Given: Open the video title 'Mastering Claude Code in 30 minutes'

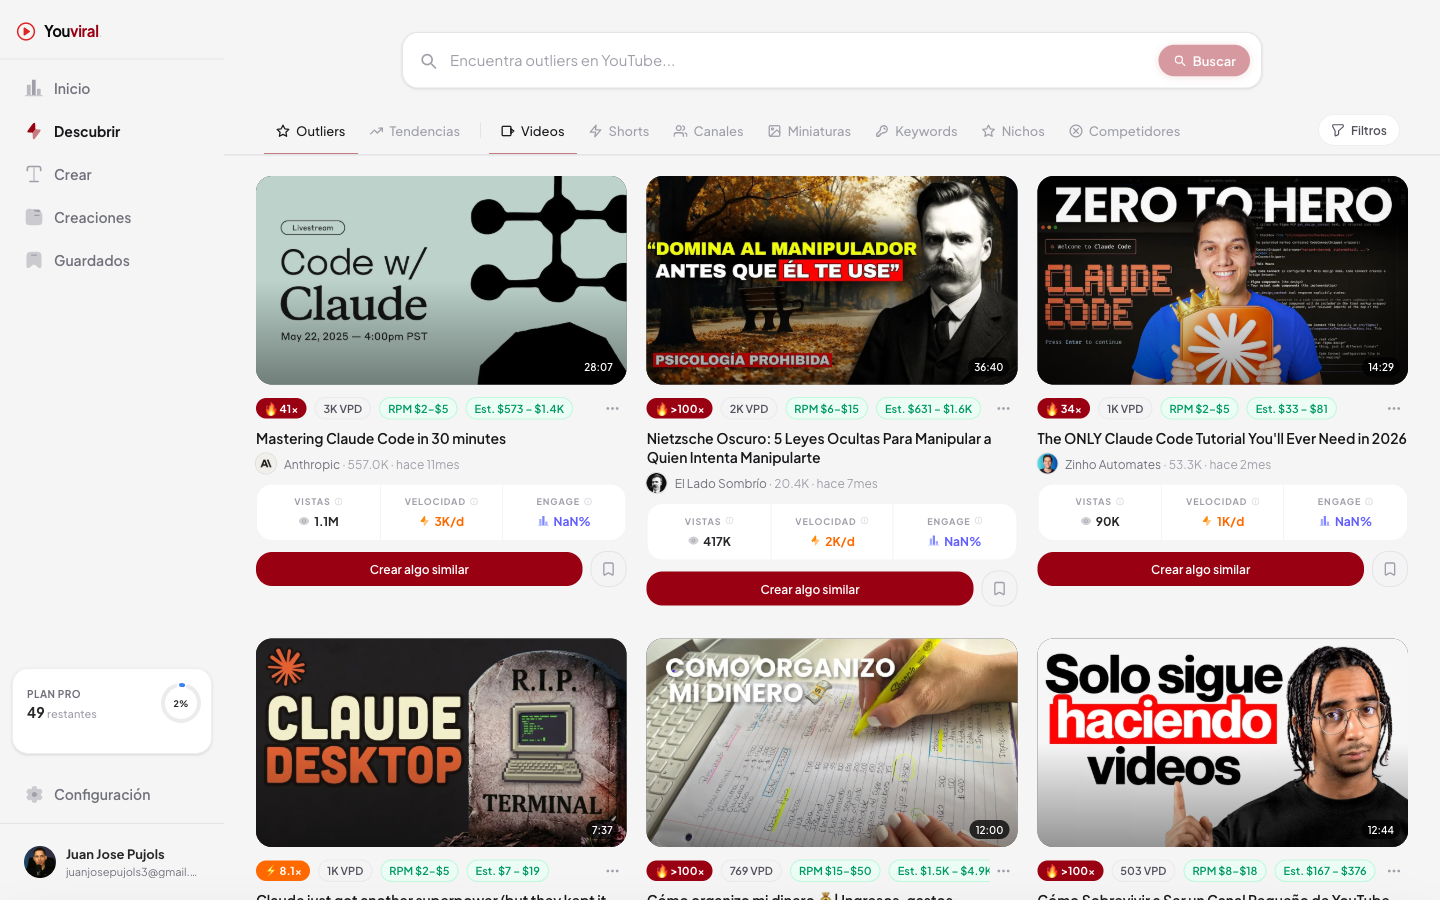Looking at the screenshot, I should click(x=381, y=439).
